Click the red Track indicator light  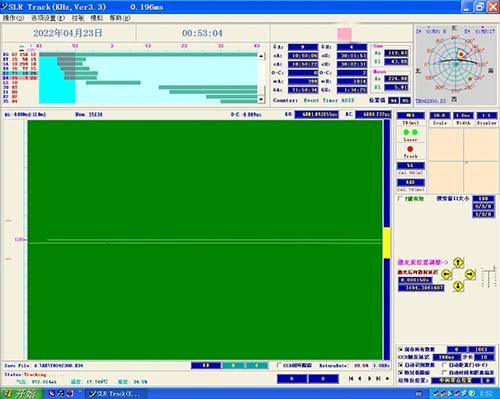tap(410, 149)
